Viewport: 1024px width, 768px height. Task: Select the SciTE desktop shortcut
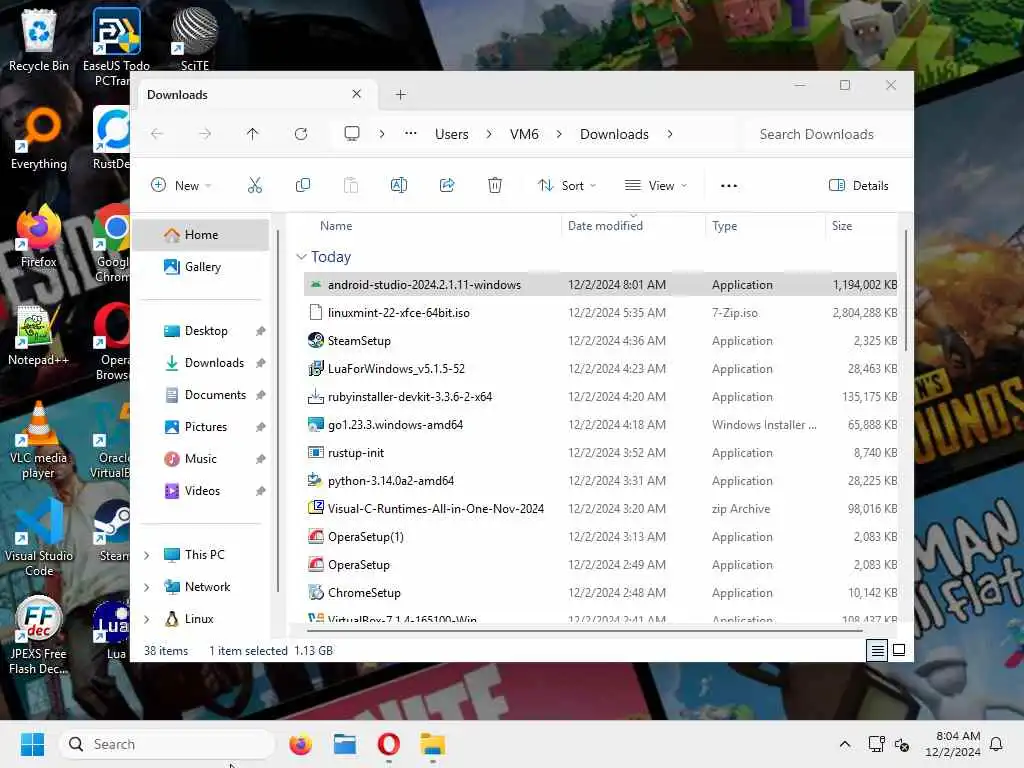[195, 39]
